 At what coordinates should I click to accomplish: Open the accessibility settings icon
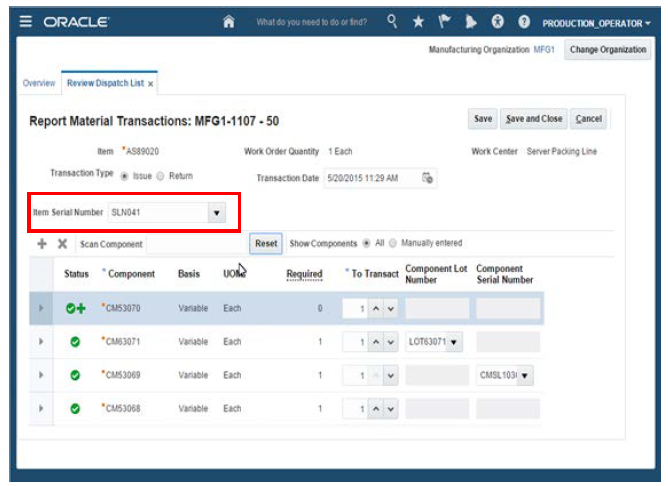tap(497, 21)
